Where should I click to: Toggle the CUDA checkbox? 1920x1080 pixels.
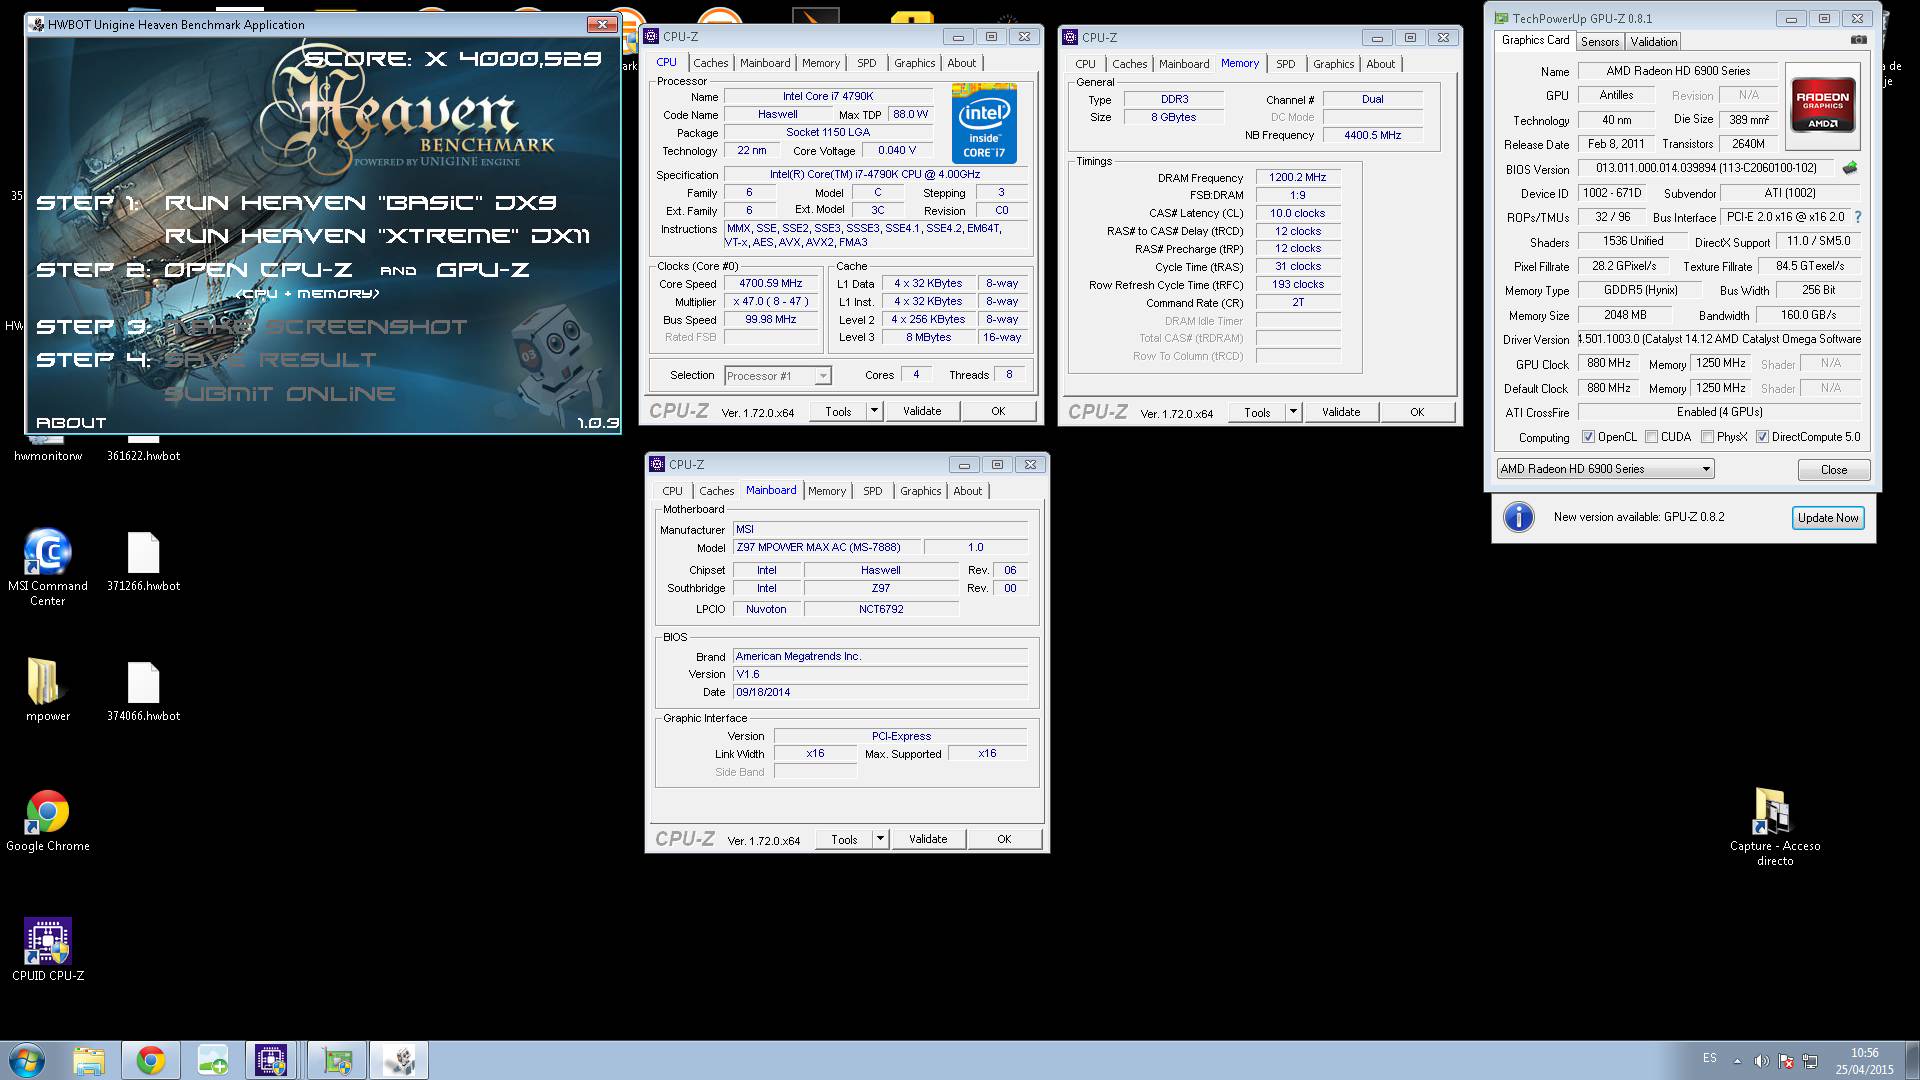tap(1651, 437)
